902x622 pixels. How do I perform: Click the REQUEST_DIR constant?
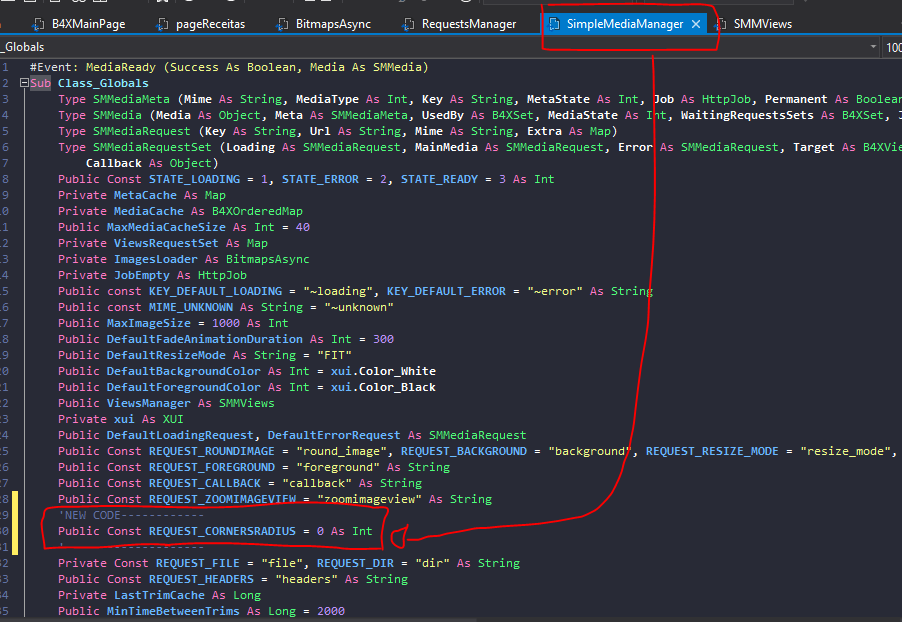355,563
